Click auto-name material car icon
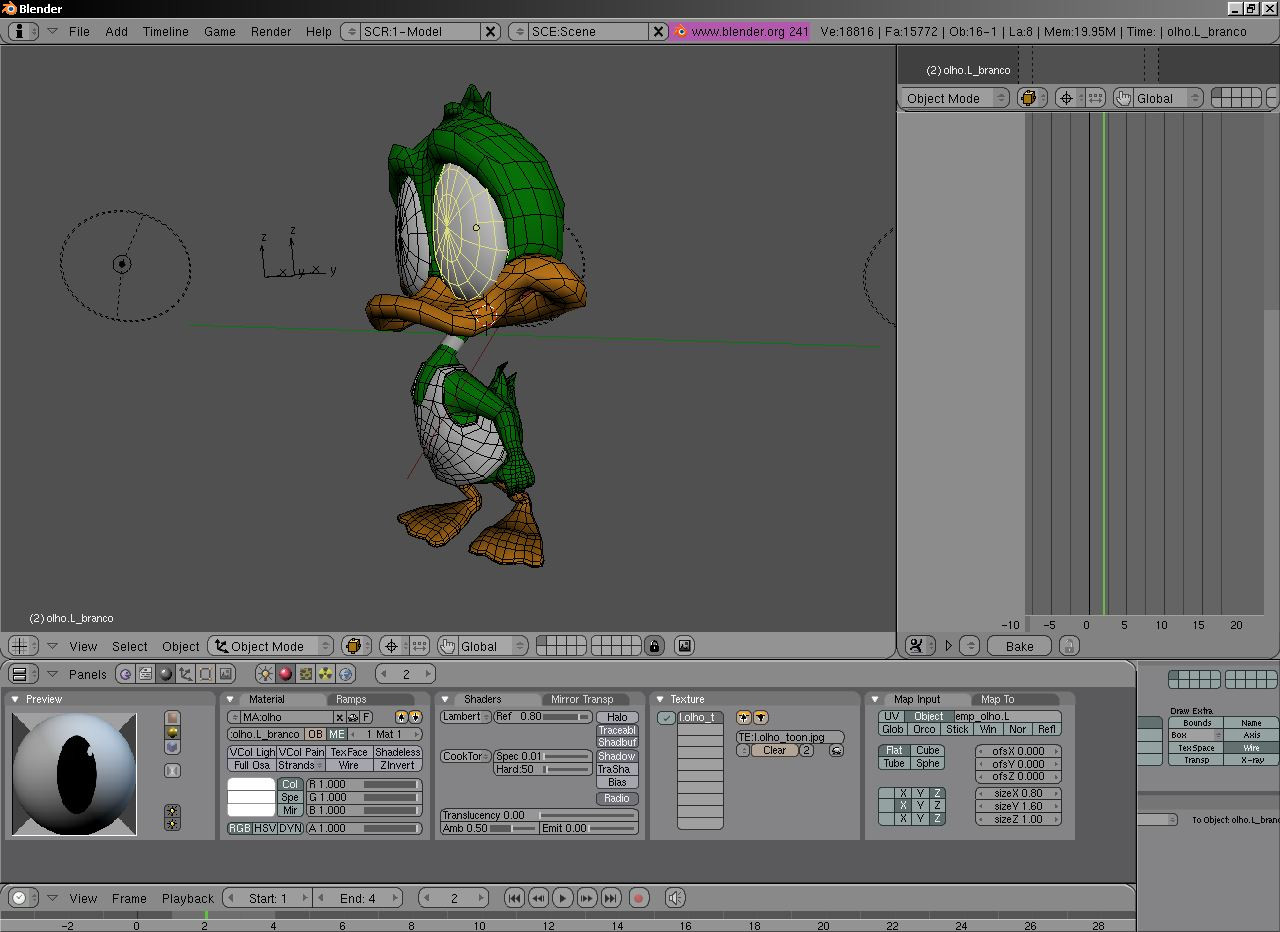The height and width of the screenshot is (932, 1280). click(x=353, y=717)
